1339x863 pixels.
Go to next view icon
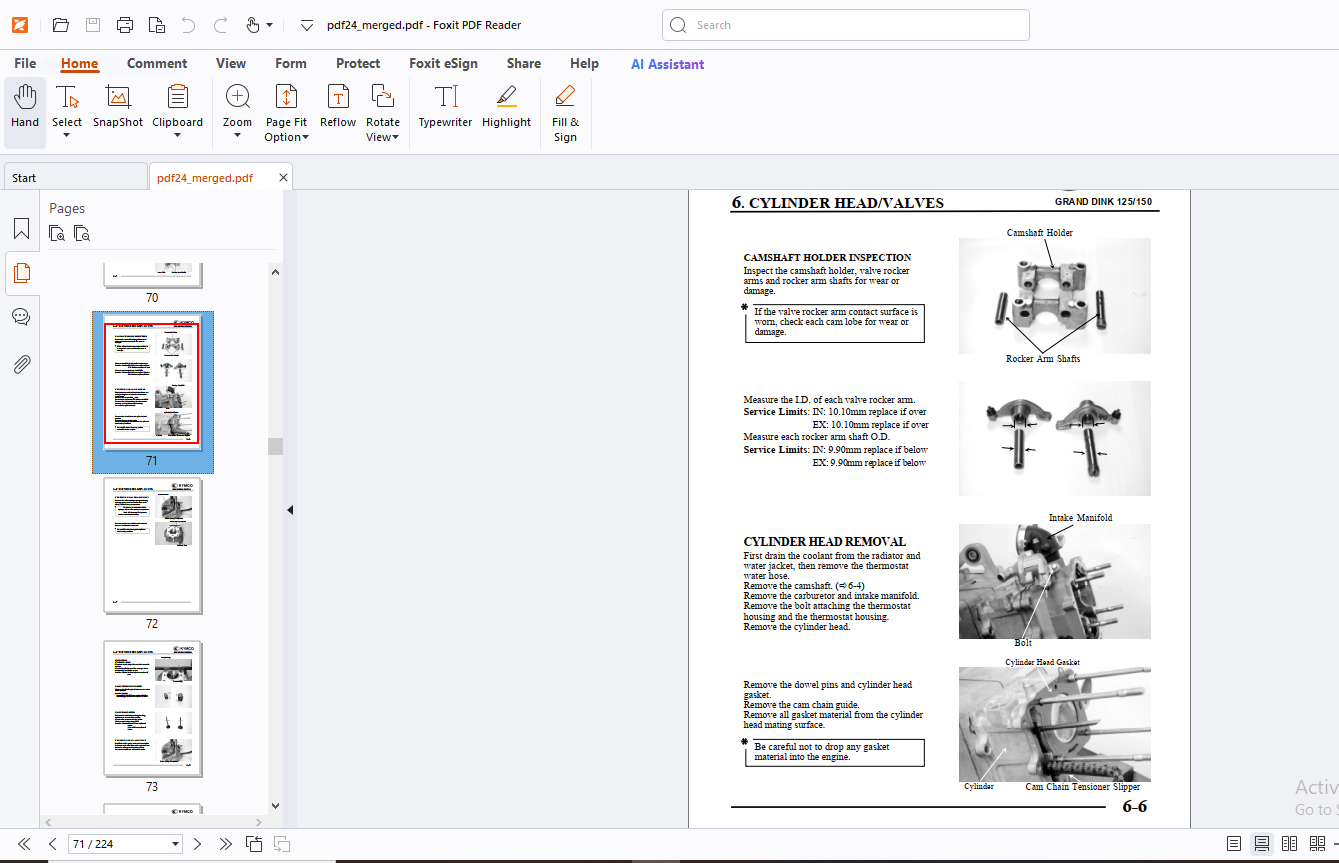282,844
